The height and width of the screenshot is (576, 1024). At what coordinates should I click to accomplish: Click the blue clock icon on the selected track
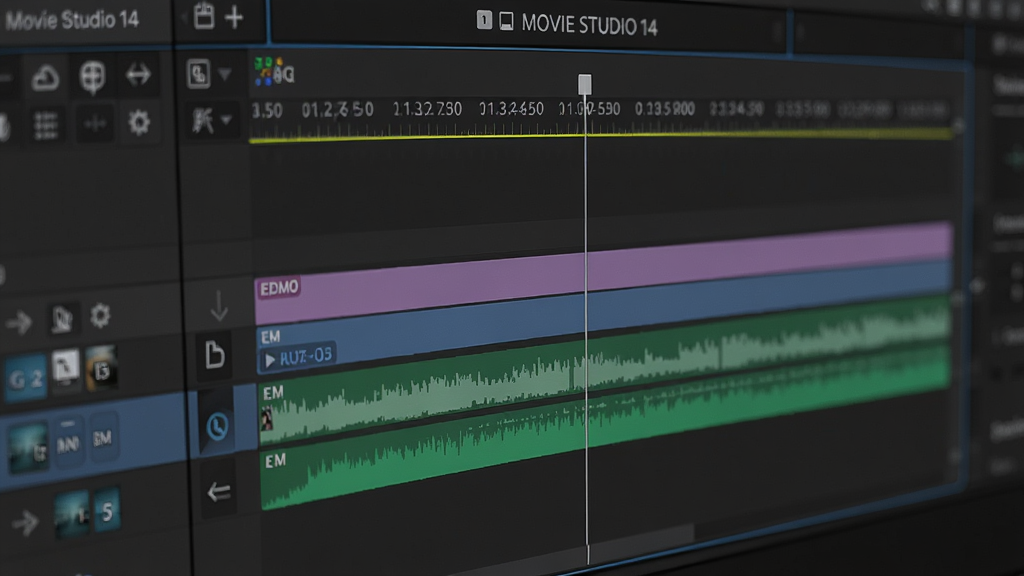coord(217,426)
